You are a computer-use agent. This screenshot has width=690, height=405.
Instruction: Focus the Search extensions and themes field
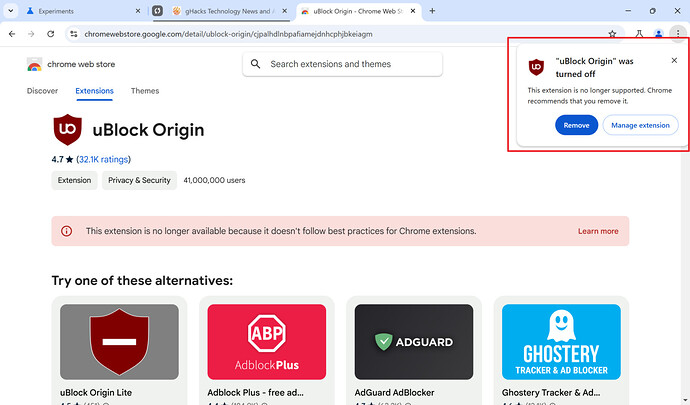350,64
